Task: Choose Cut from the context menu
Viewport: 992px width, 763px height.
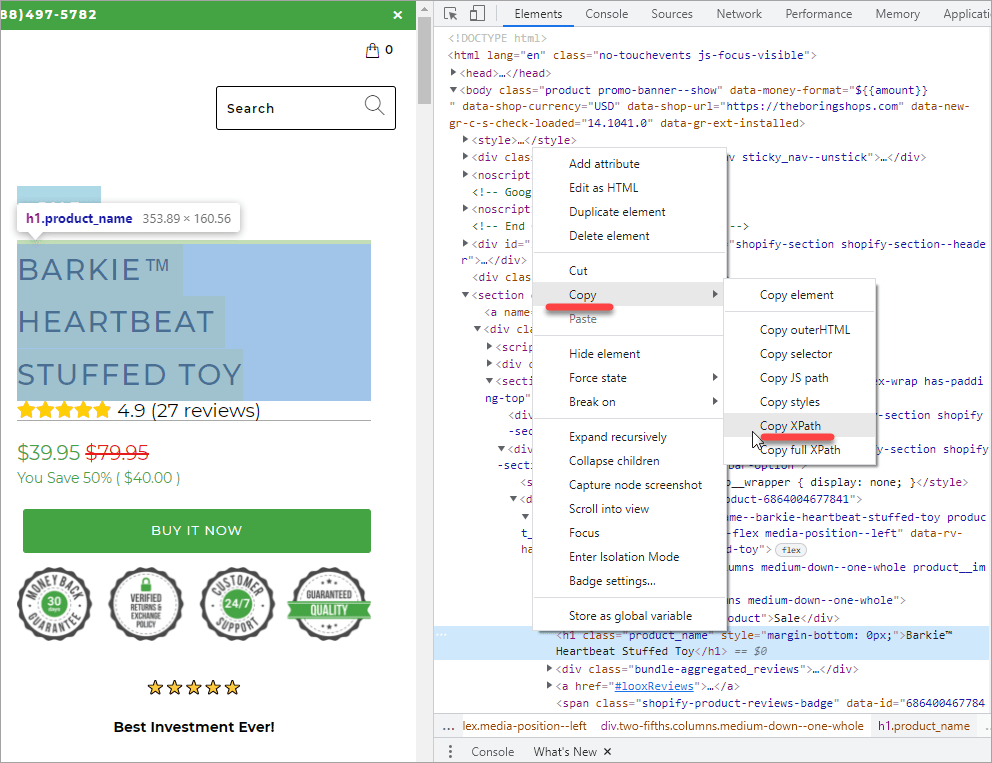Action: tap(629, 271)
